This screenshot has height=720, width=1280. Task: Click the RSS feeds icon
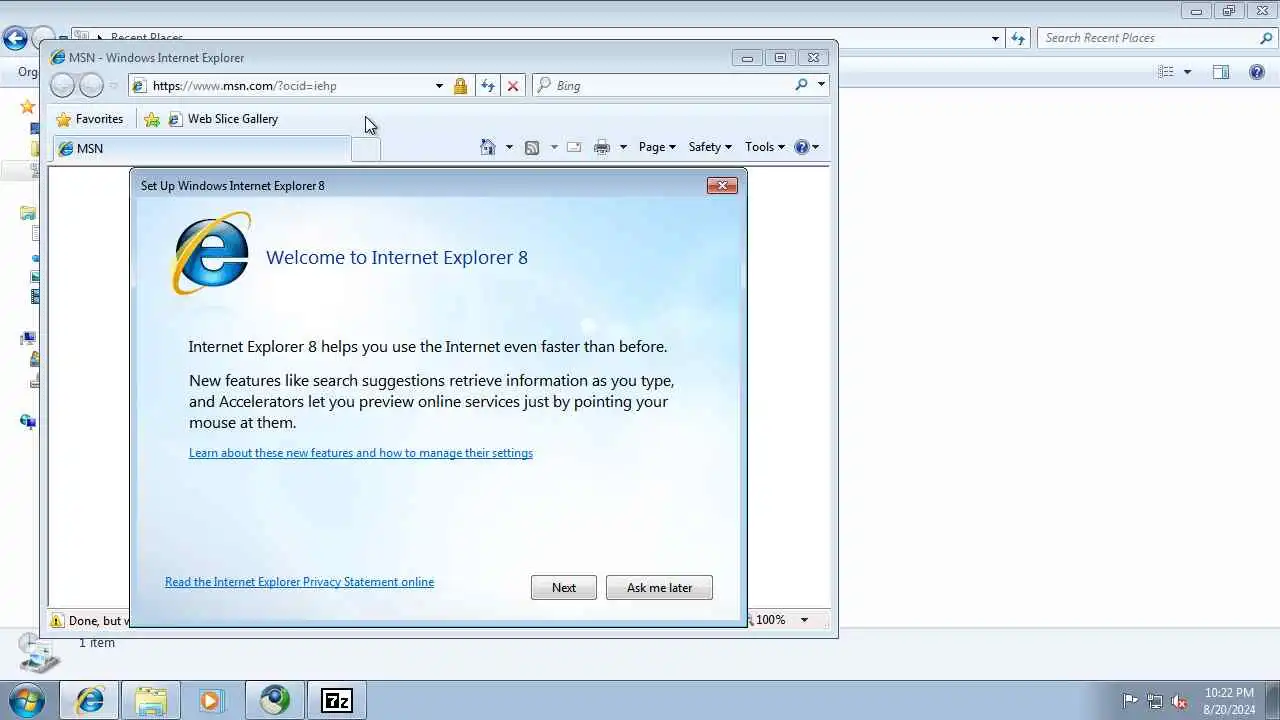532,147
